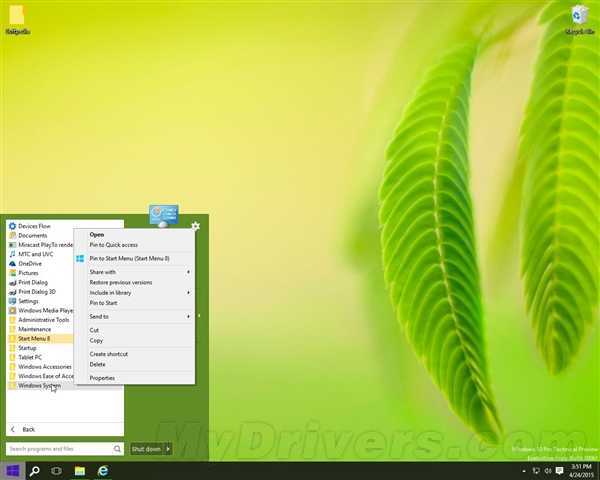
Task: Click the Windows logo icon beside Pin to Start Menu
Action: 80,259
